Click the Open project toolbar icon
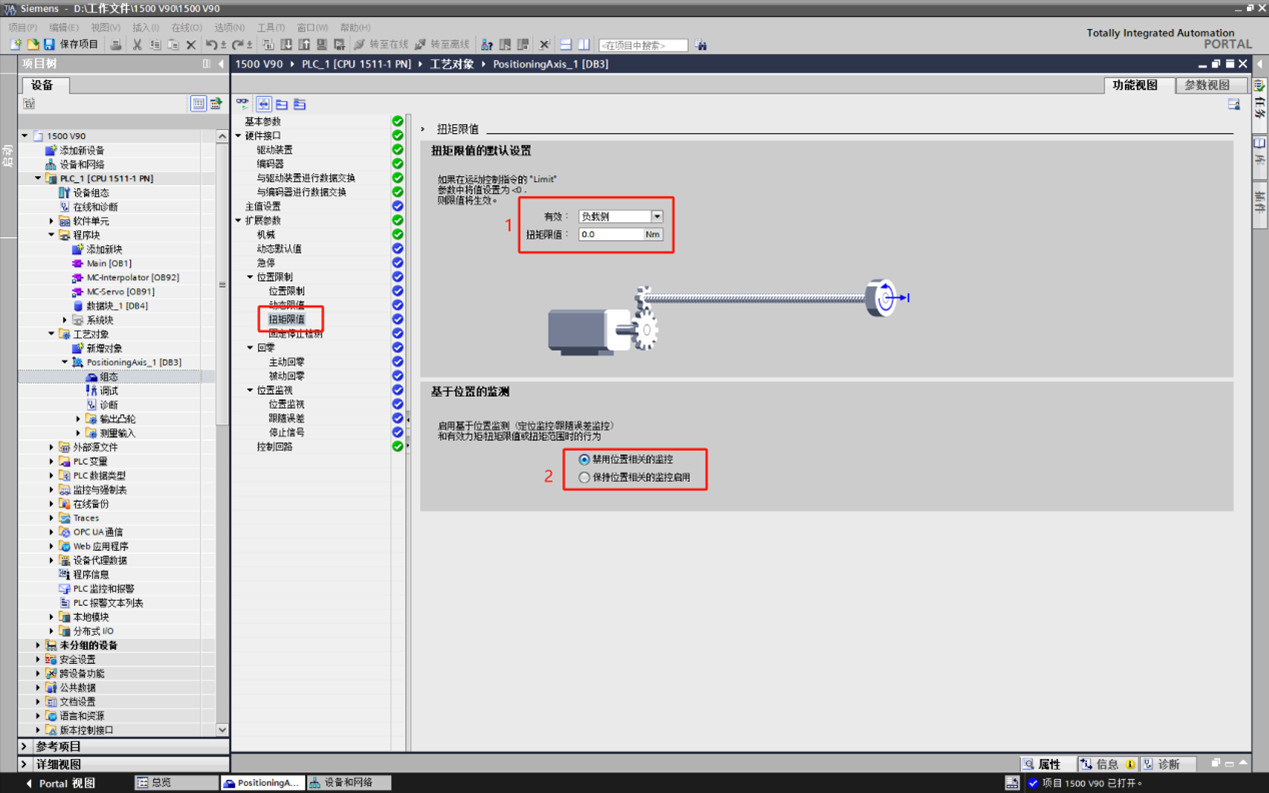Viewport: 1269px width, 793px height. 32,45
